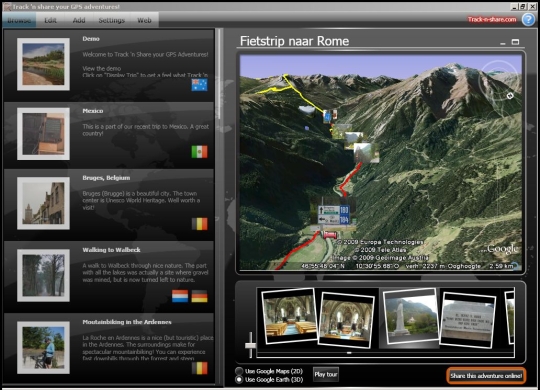
Task: Click the Mexican flag on Mexico trip
Action: tap(199, 152)
